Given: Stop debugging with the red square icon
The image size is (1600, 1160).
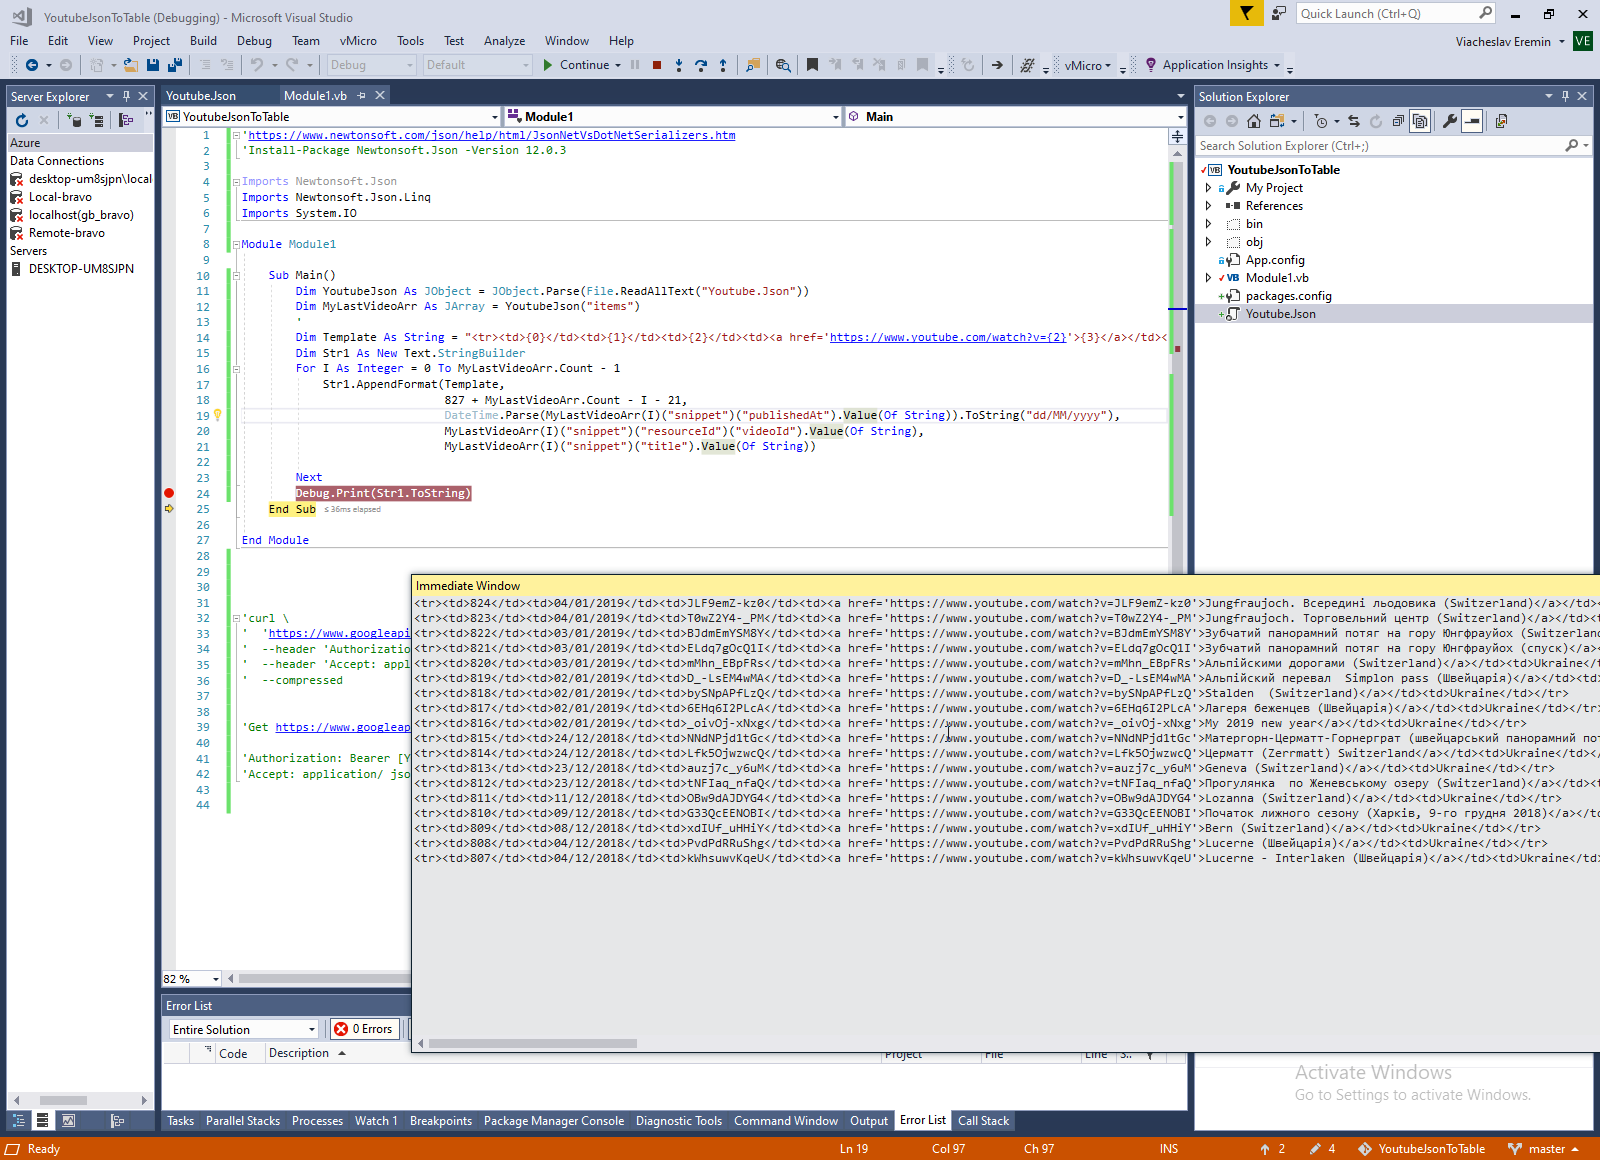Looking at the screenshot, I should click(657, 65).
